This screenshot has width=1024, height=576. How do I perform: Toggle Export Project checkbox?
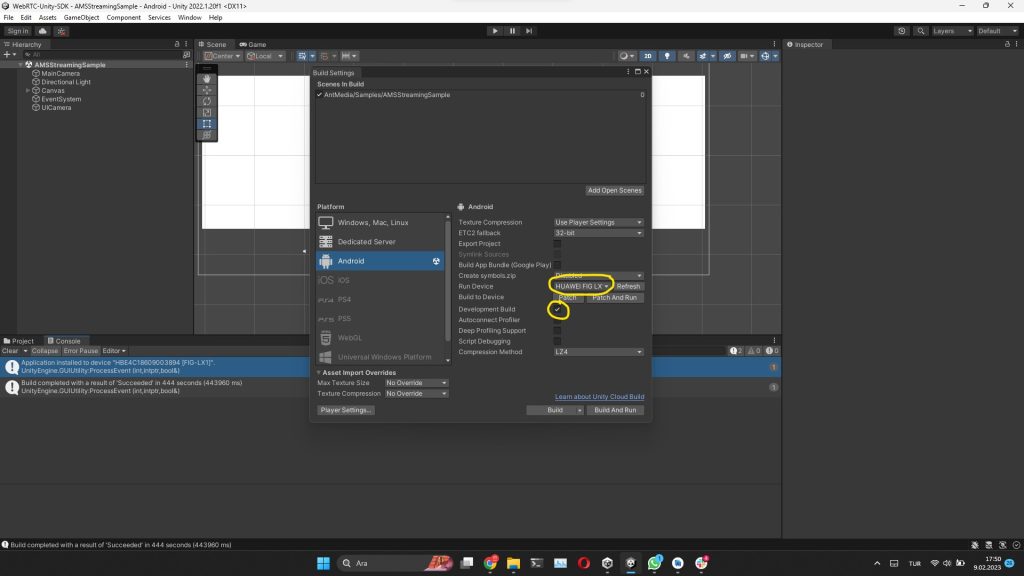point(557,244)
